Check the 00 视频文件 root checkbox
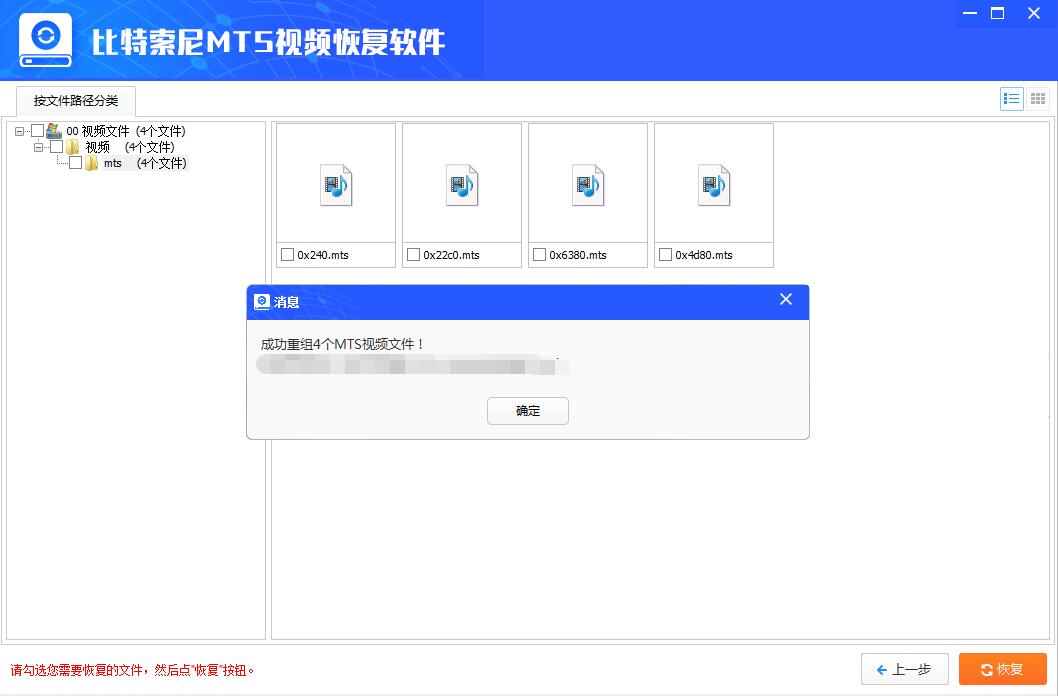 [38, 131]
